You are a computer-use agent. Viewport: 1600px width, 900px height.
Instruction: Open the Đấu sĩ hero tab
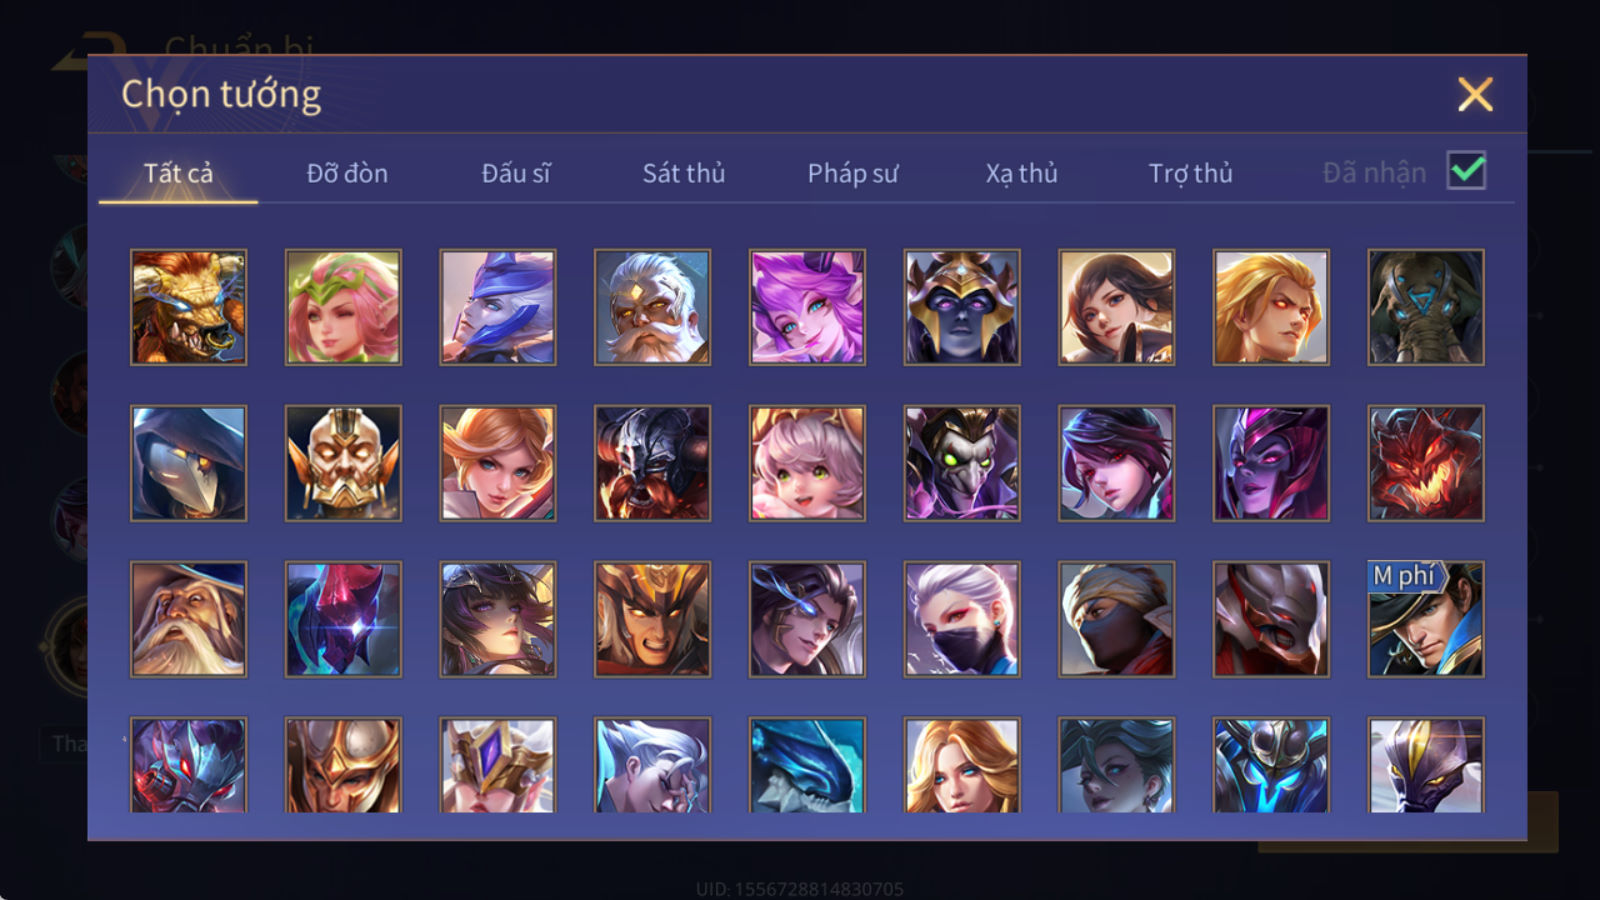(516, 173)
